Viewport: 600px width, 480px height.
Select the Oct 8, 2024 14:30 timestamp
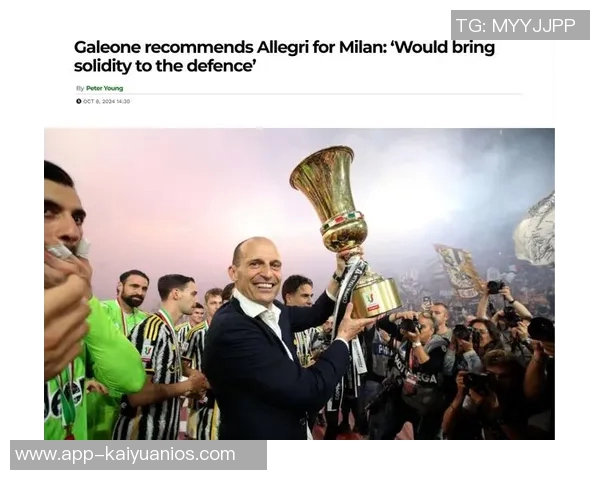click(x=106, y=101)
